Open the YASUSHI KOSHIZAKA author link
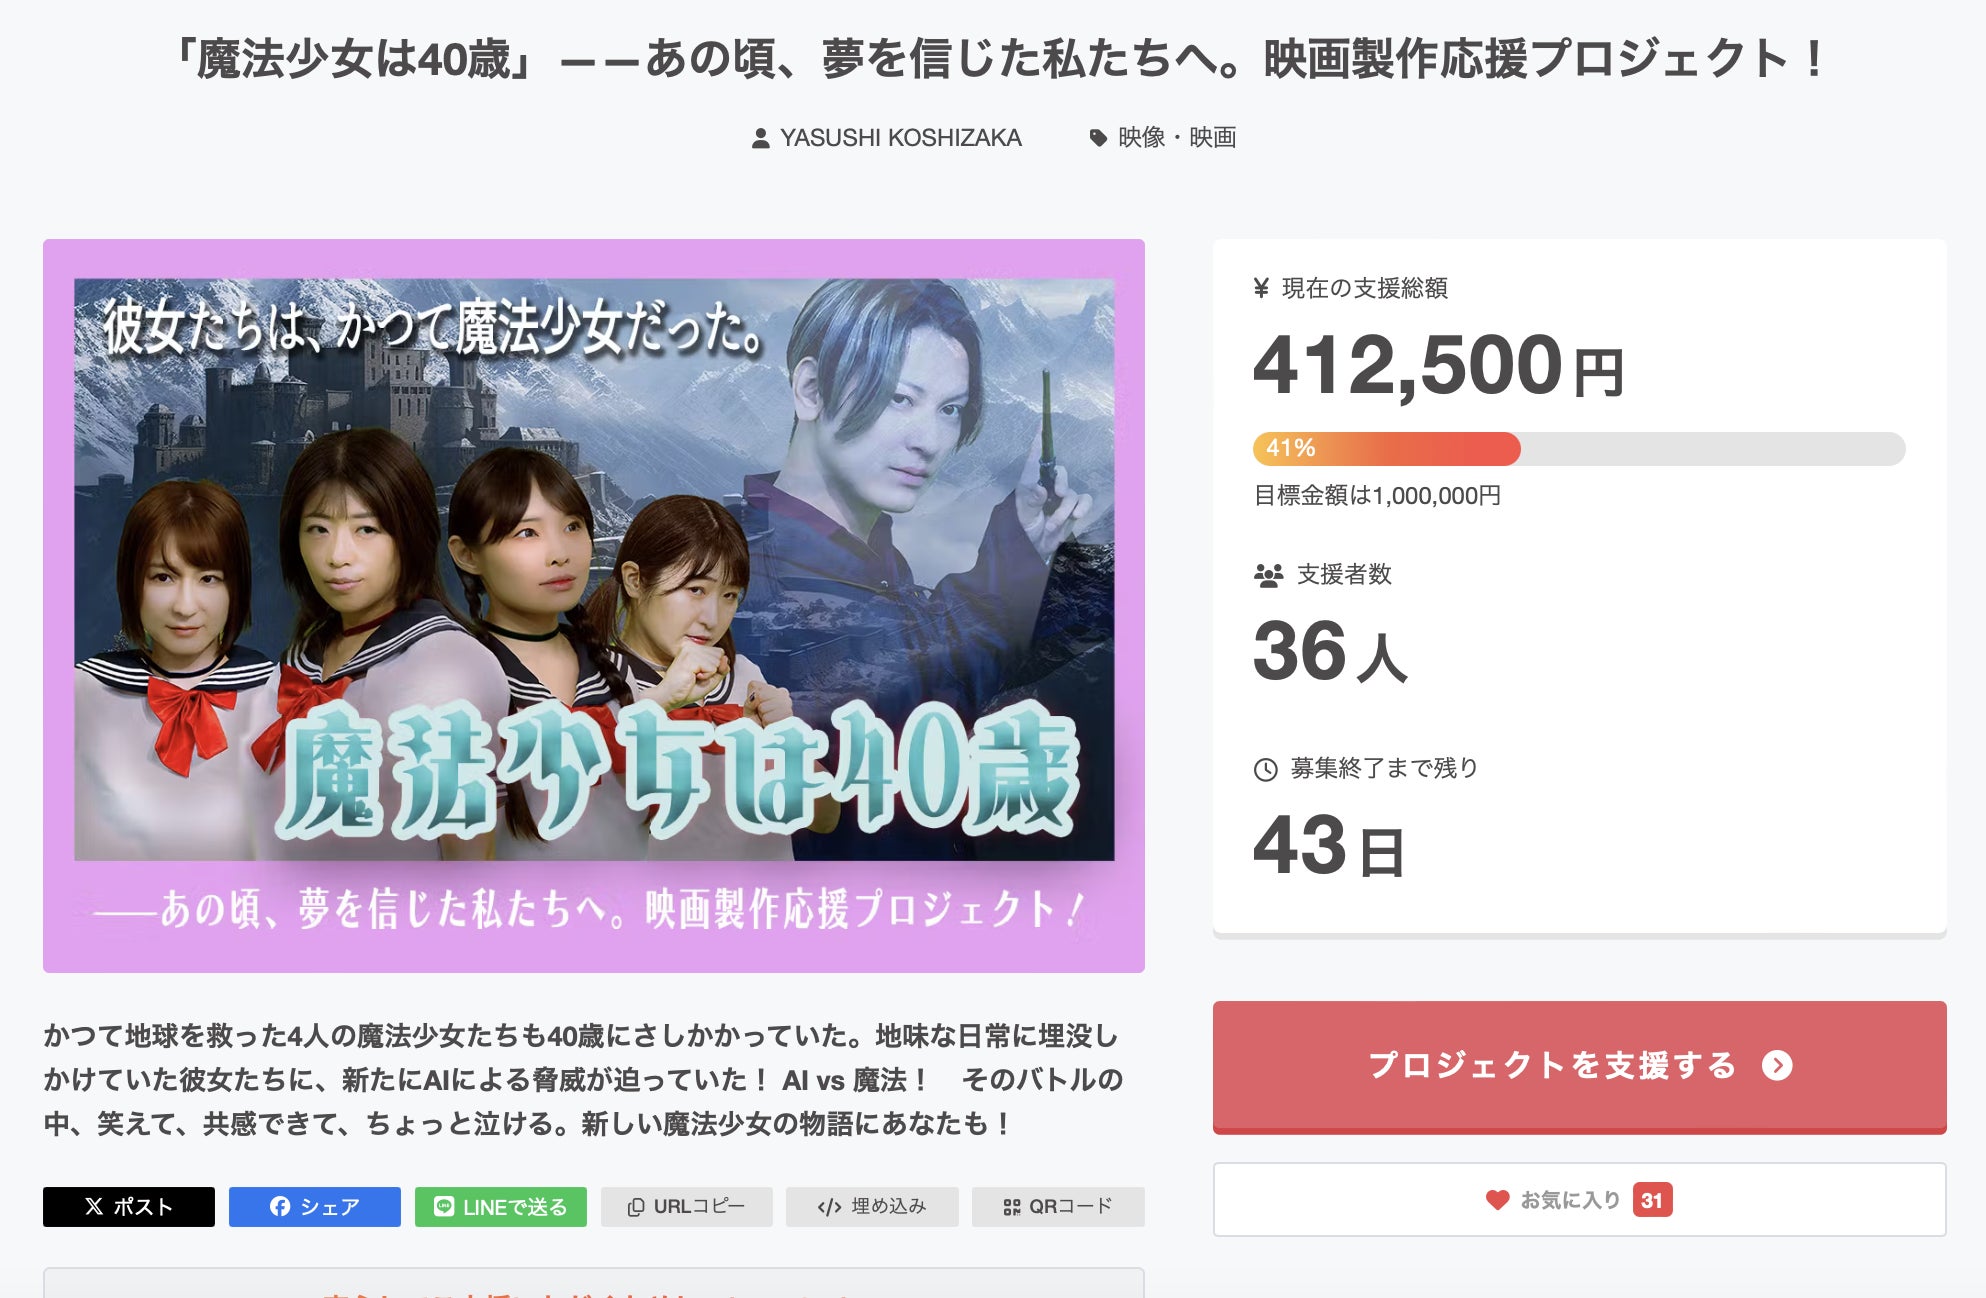 click(x=900, y=138)
